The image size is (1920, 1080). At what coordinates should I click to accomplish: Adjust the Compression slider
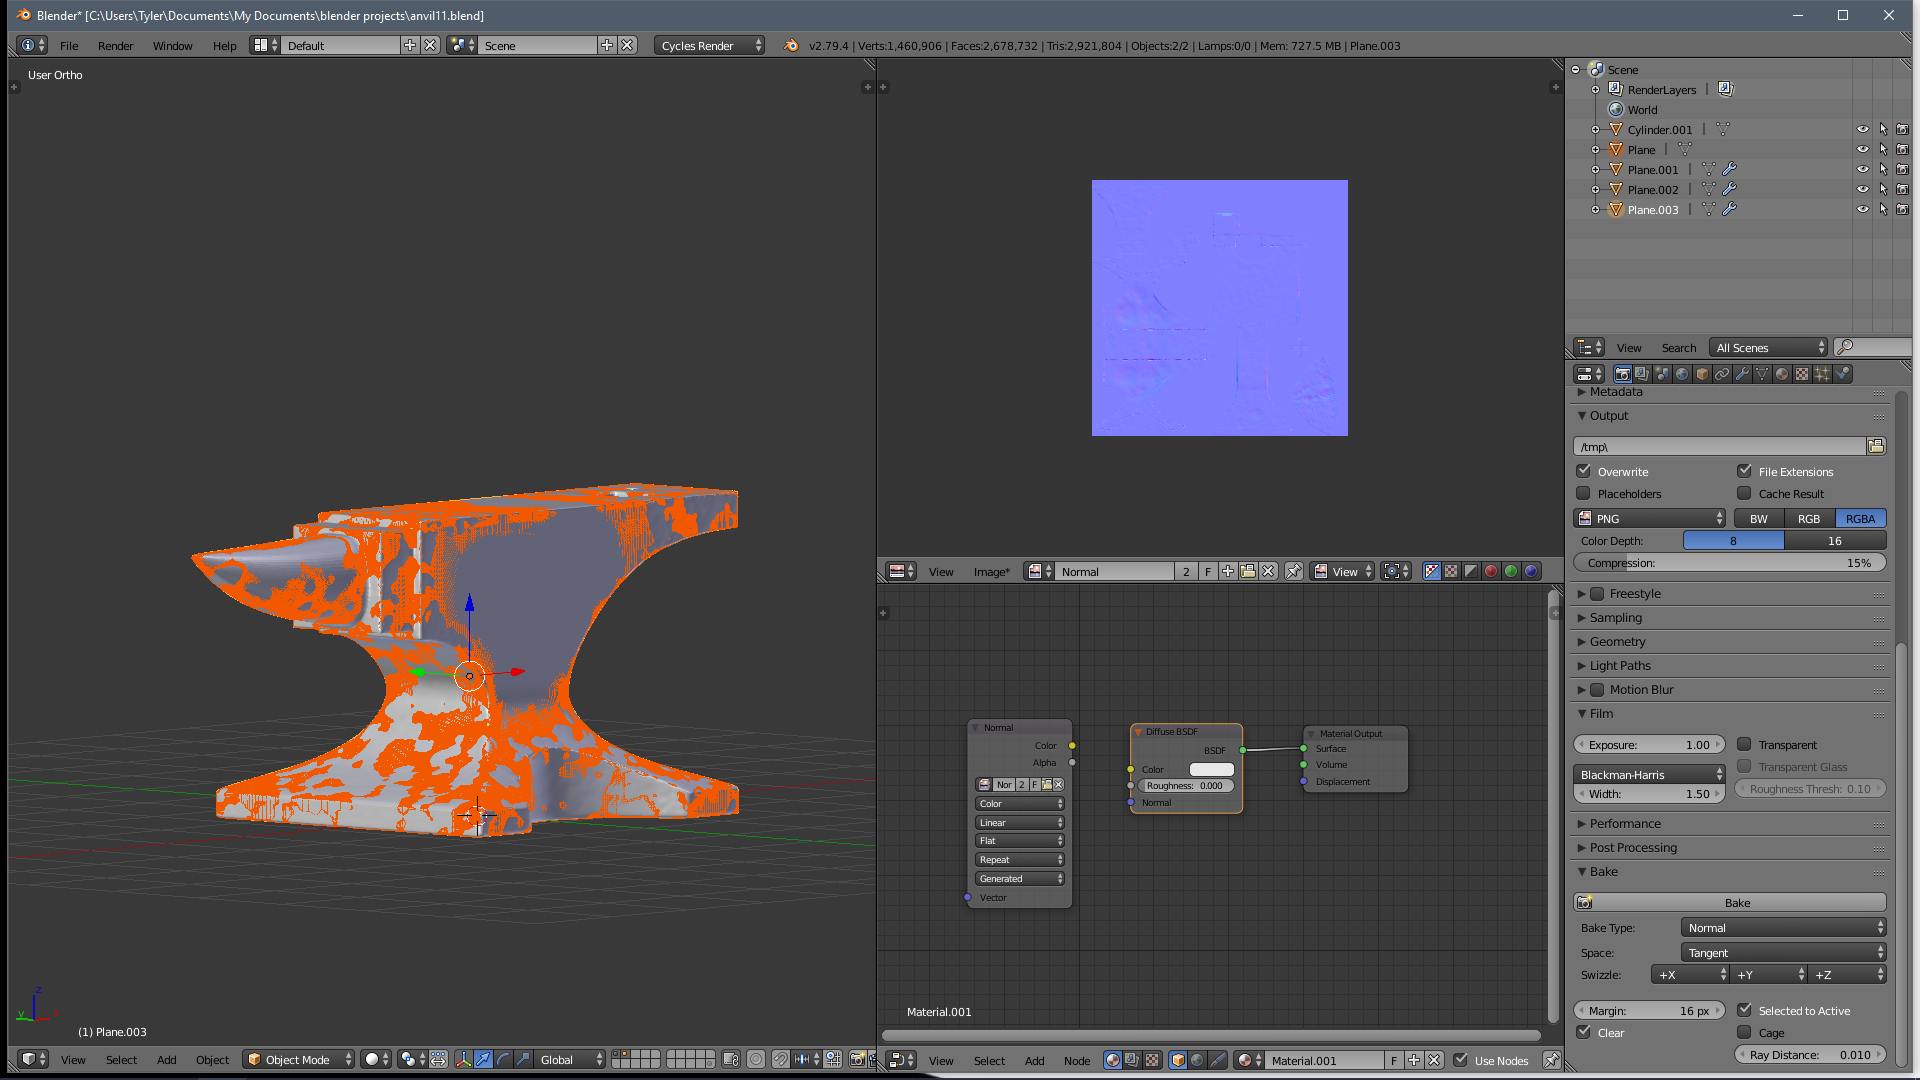(1730, 563)
